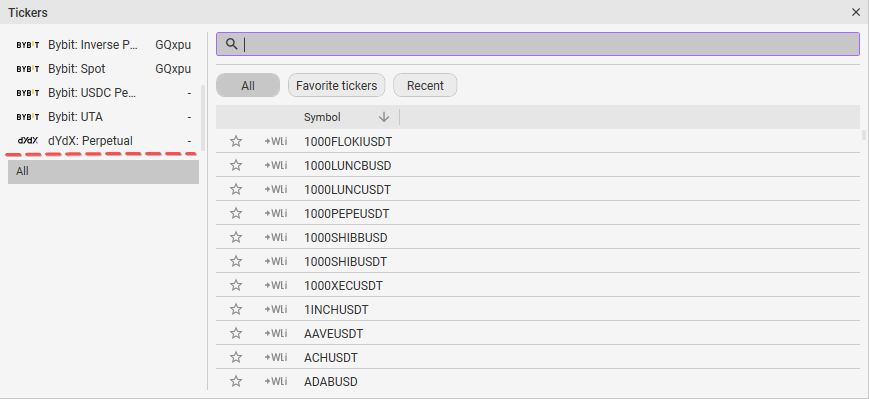The height and width of the screenshot is (399, 869).
Task: Click the ticker list scrollbar
Action: (863, 135)
